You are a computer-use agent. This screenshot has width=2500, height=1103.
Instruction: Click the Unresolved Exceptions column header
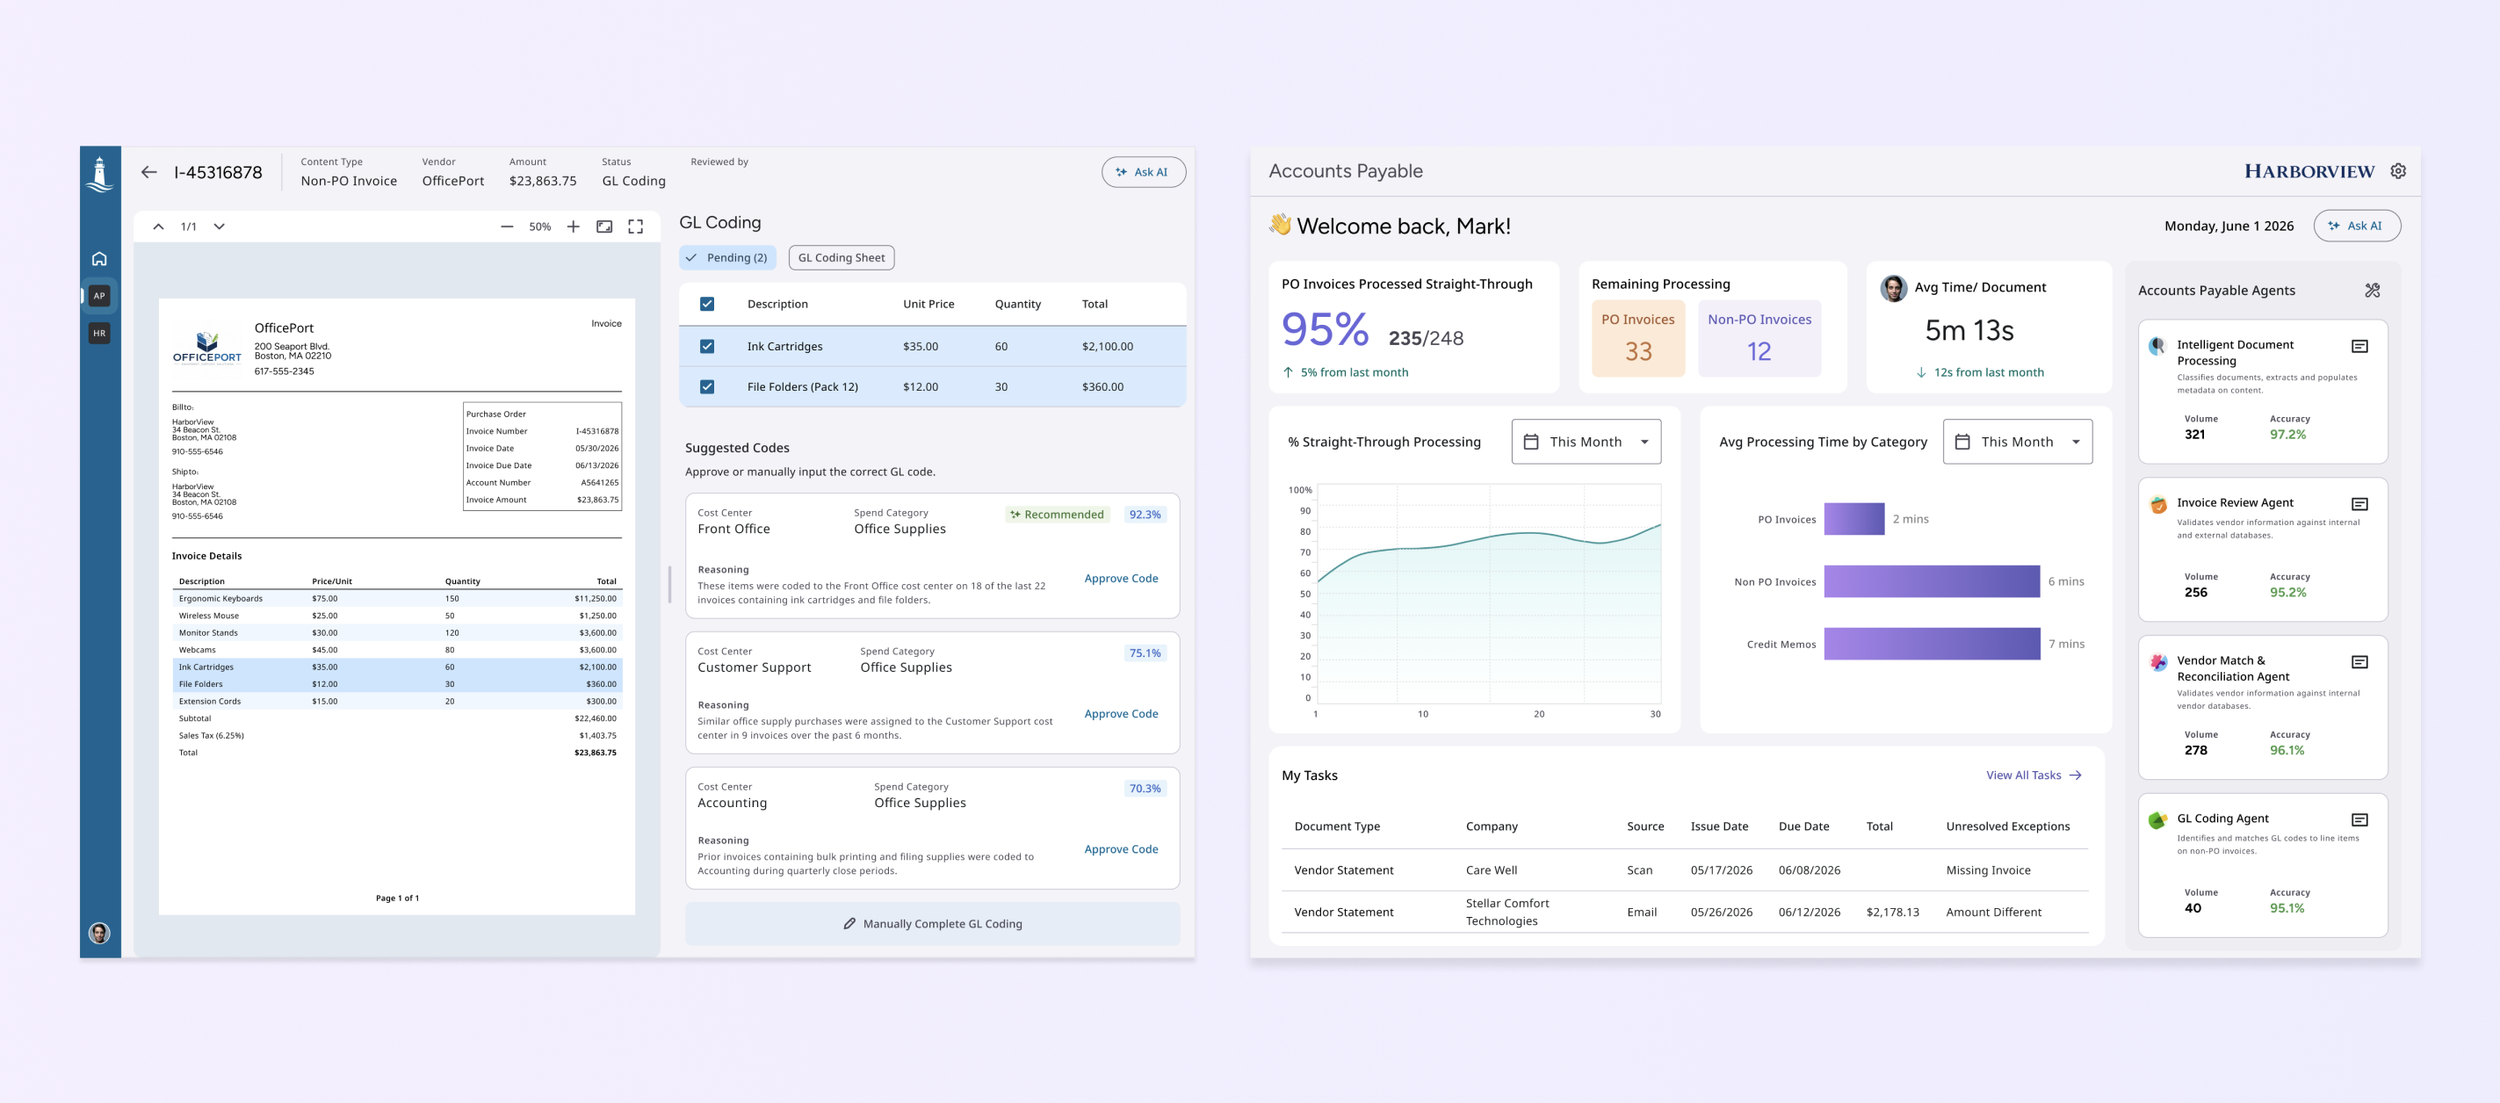tap(2008, 826)
